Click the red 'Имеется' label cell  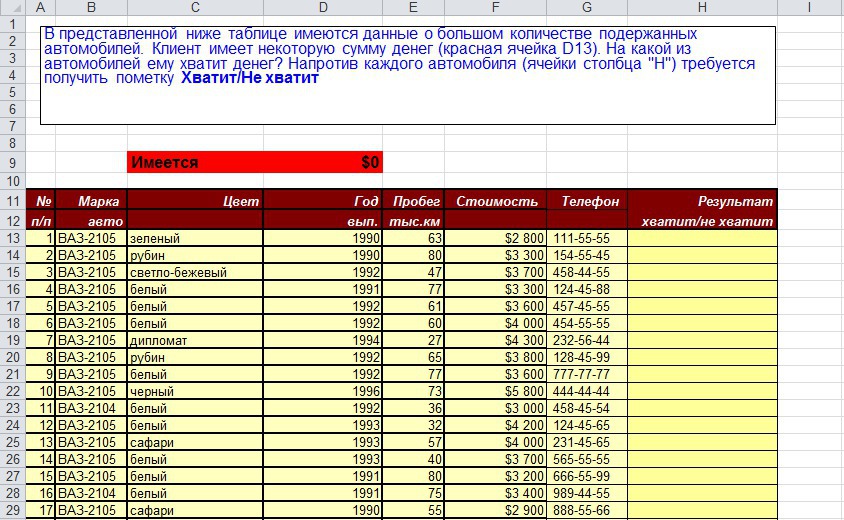coord(195,162)
